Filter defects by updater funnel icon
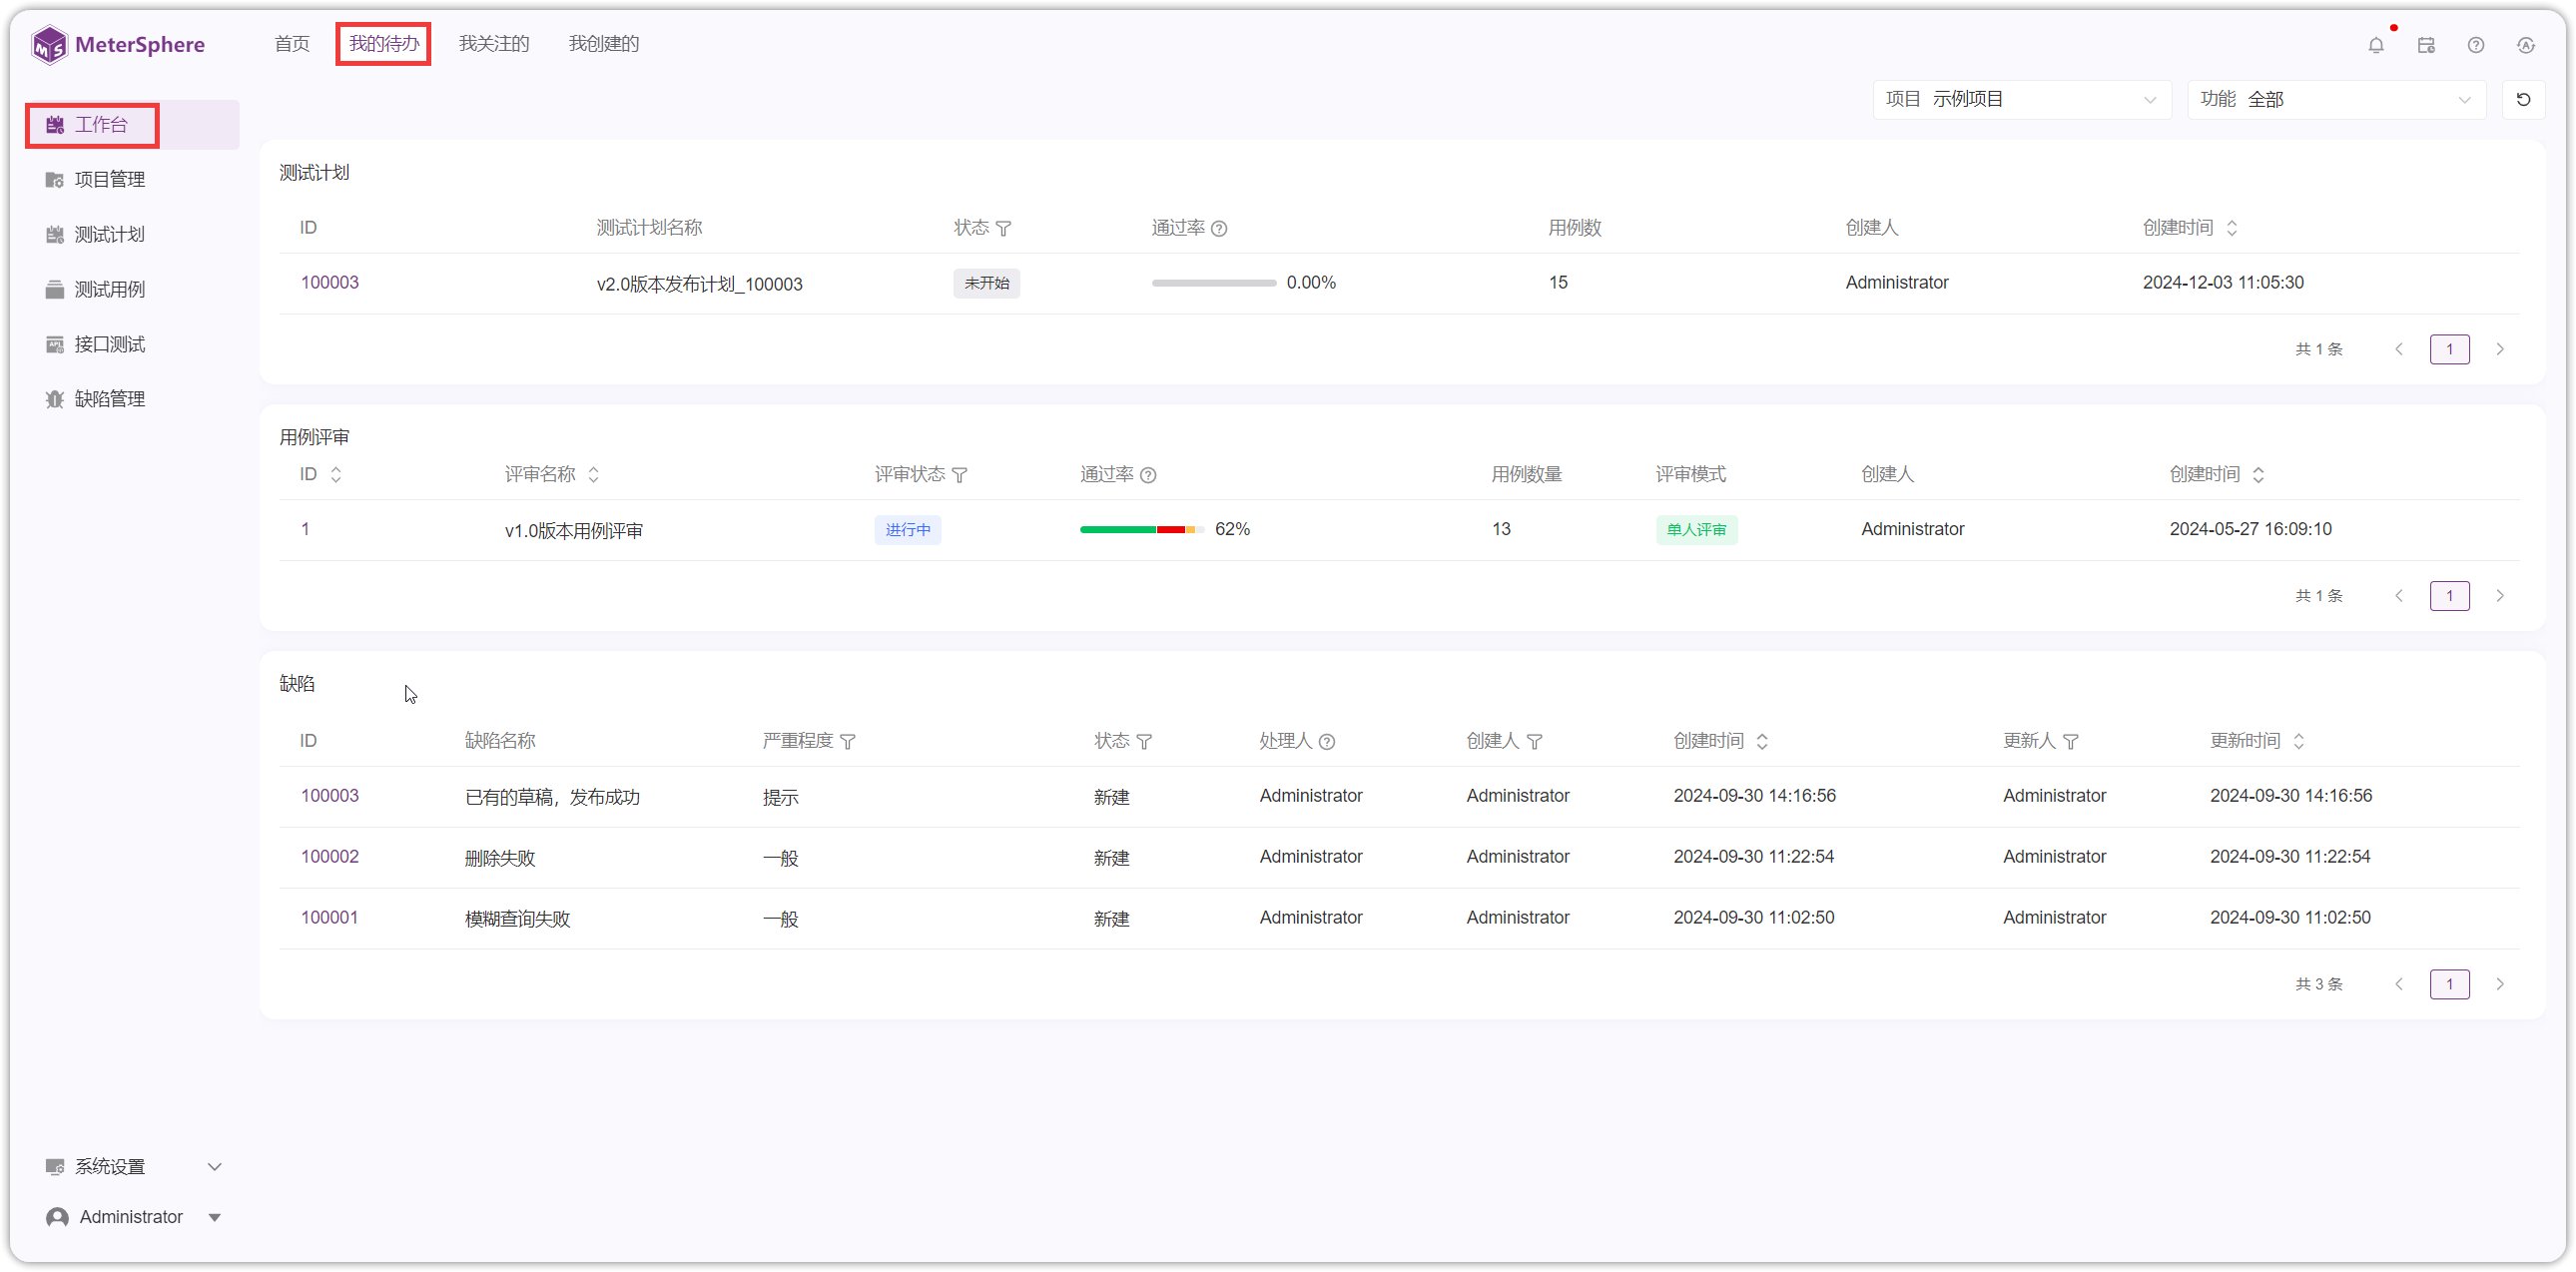This screenshot has height=1272, width=2576. tap(2071, 742)
